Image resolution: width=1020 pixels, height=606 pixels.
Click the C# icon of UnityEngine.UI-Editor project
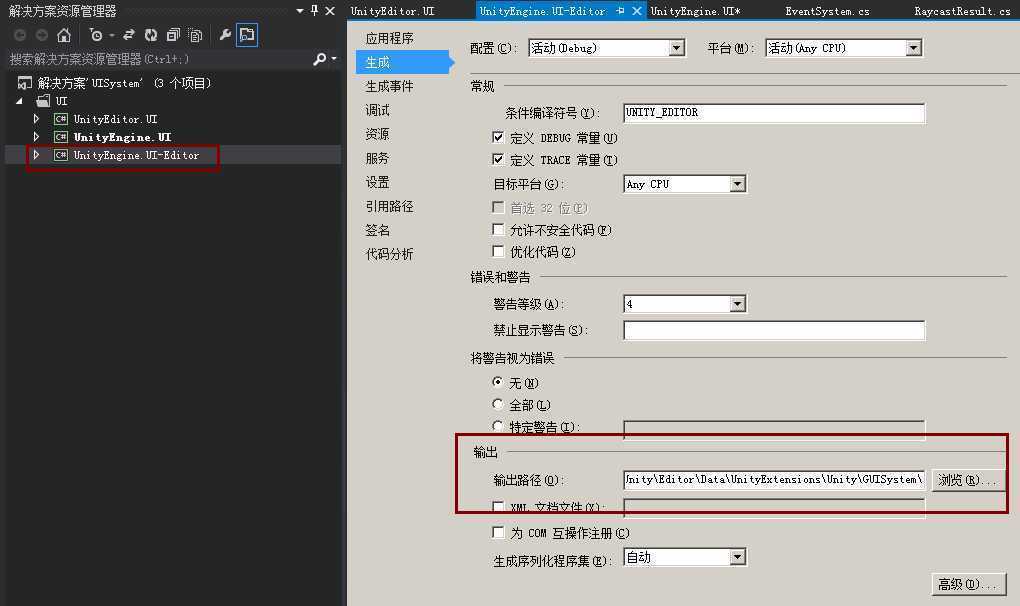(x=61, y=155)
